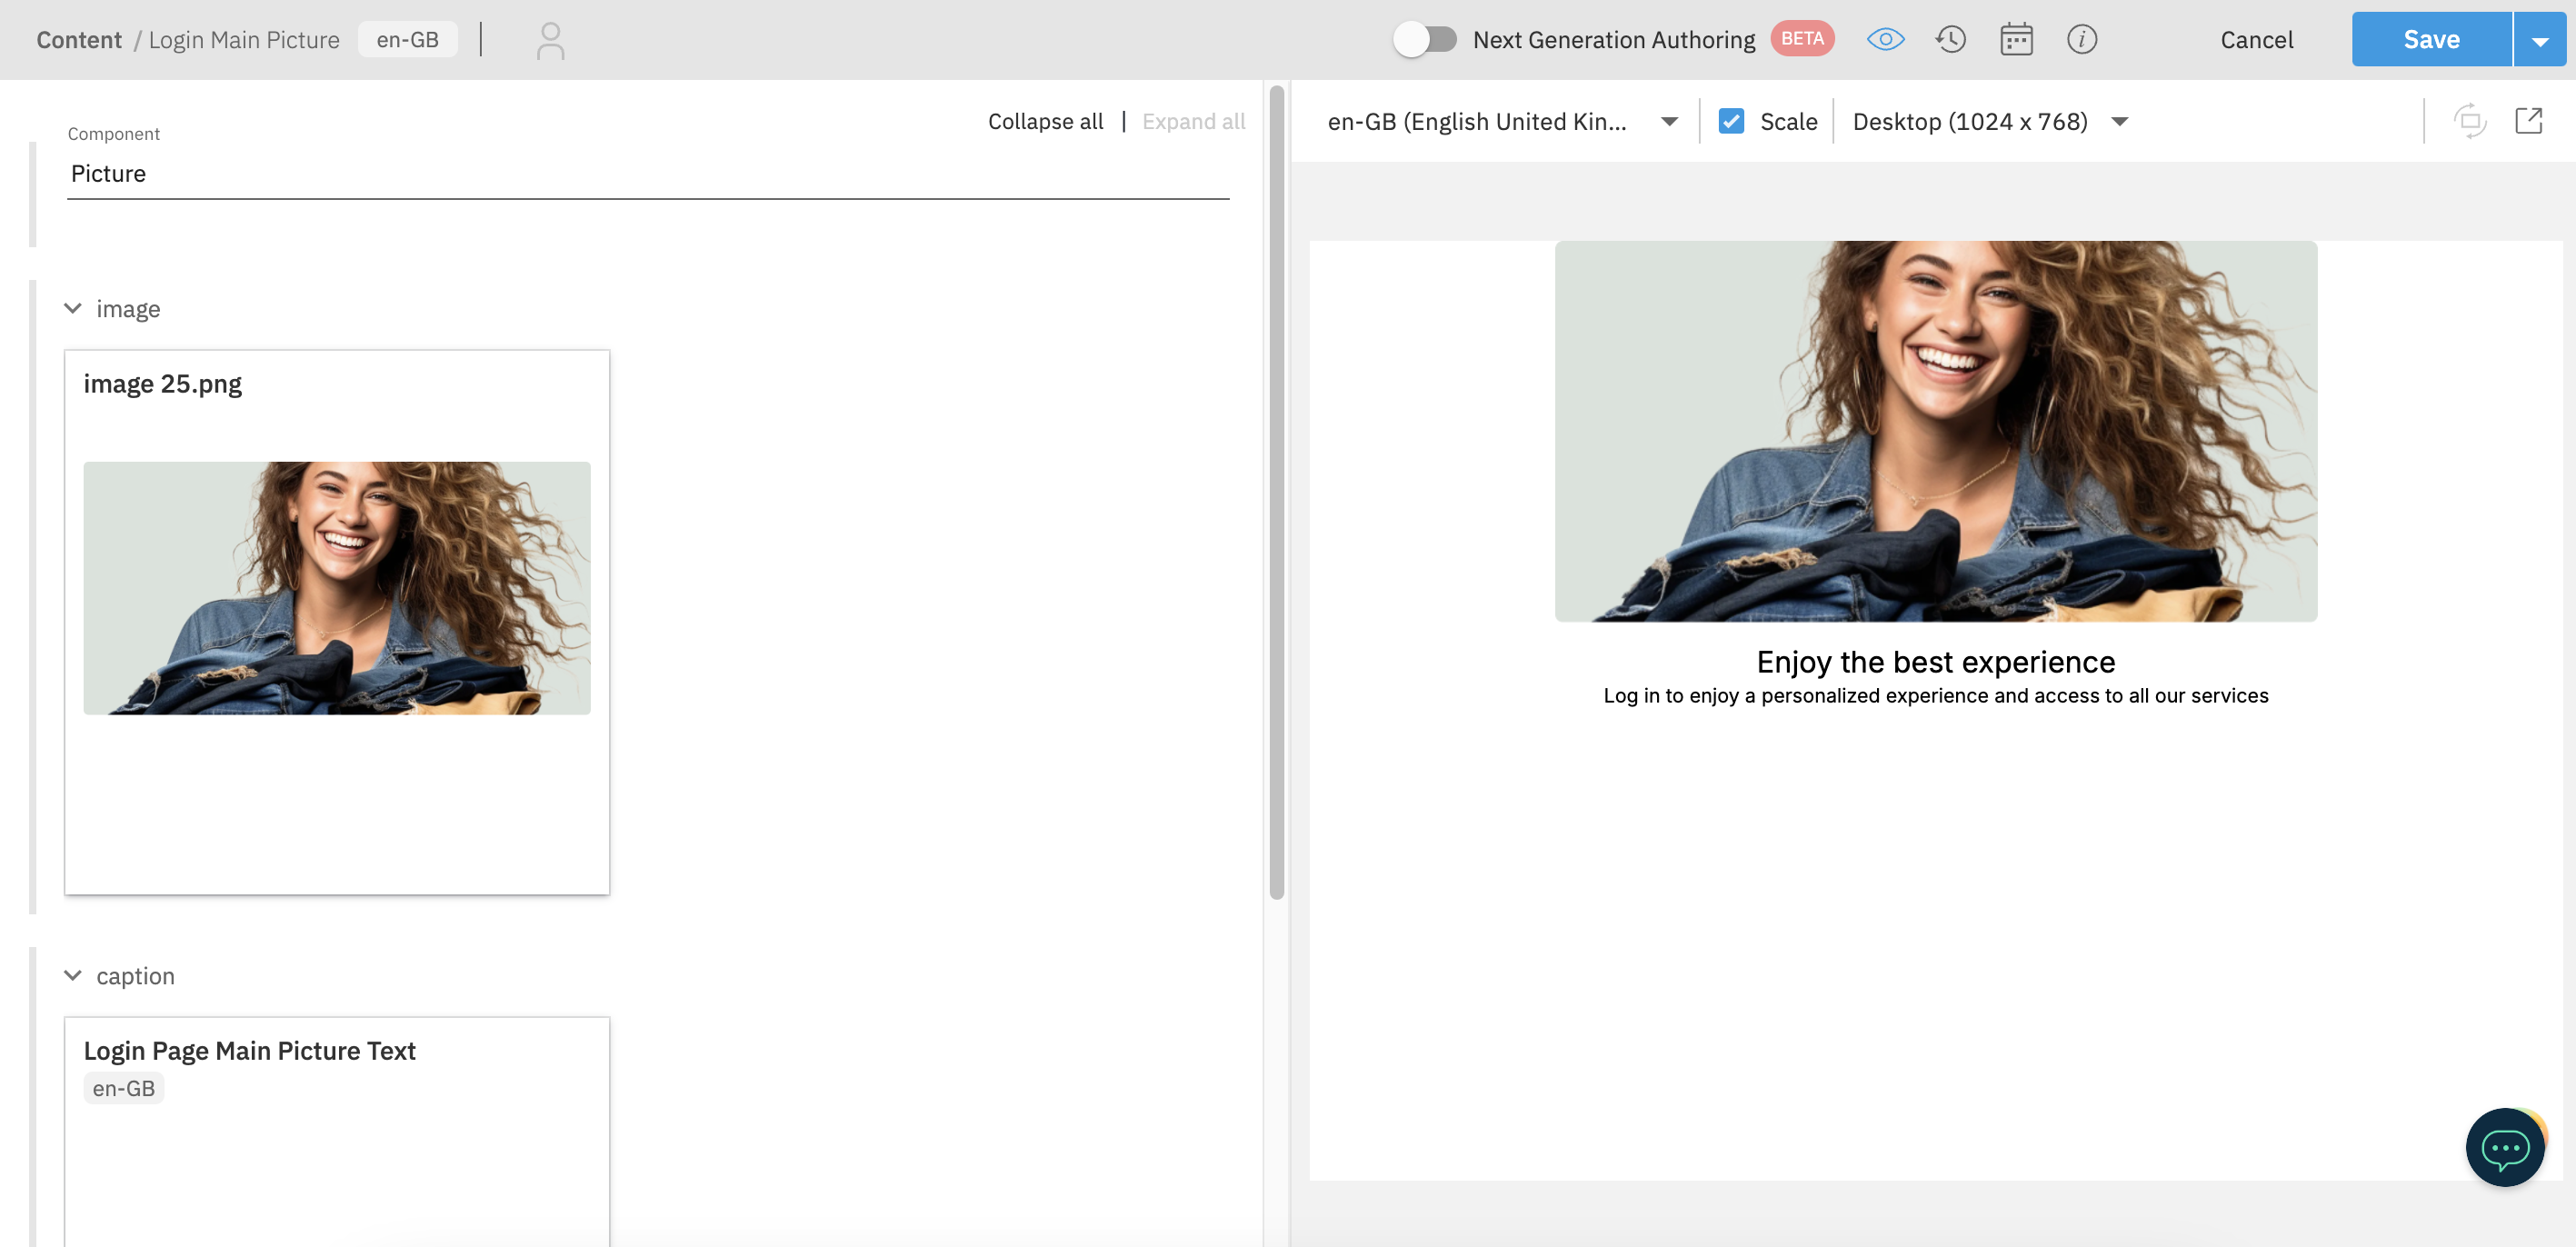
Task: Open version history clock icon
Action: click(x=1950, y=40)
